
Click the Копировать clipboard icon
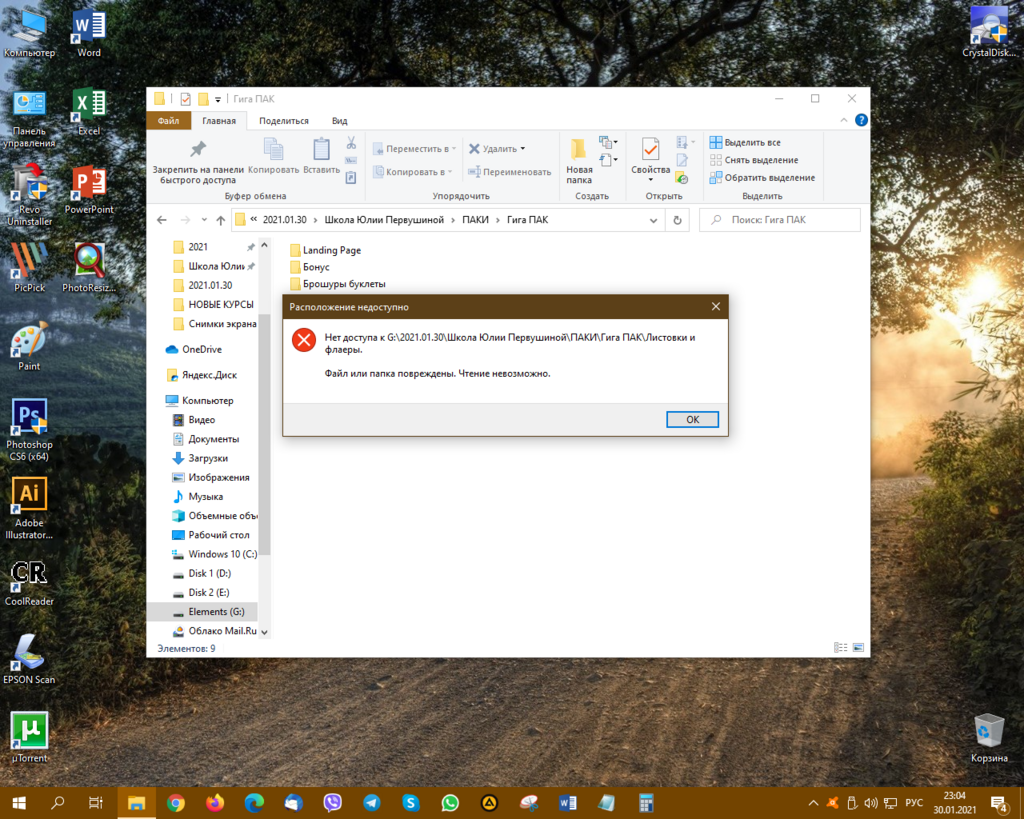point(274,149)
